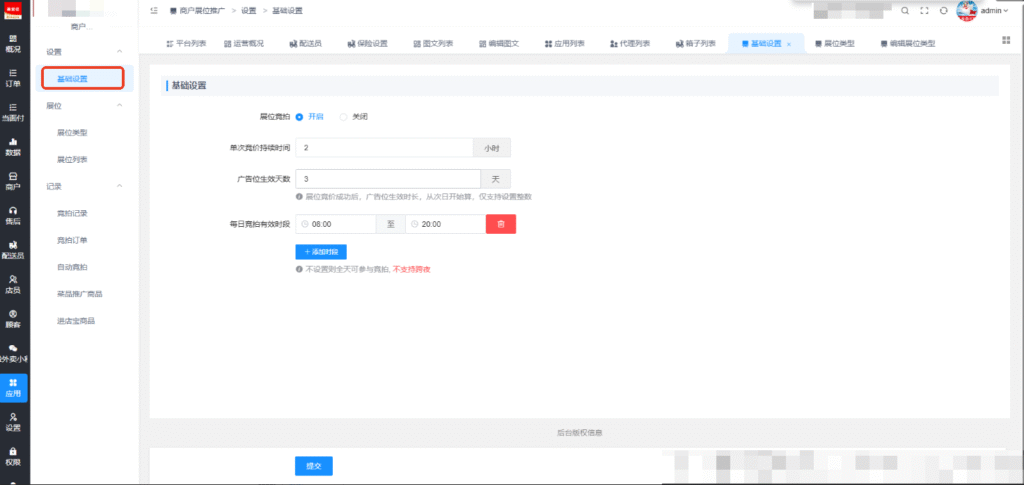Screen dimensions: 1024x485
Task: Open the 数据 chart icon in sidebar
Action: coord(13,146)
